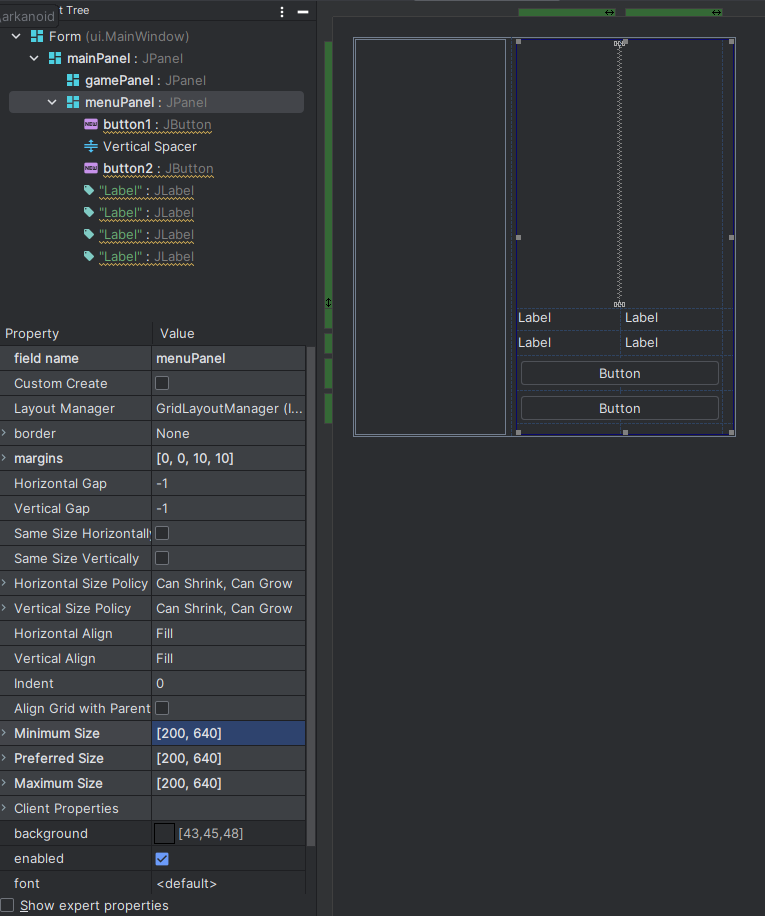The image size is (765, 916).
Task: Hide the Component Tree panel
Action: pyautogui.click(x=304, y=10)
